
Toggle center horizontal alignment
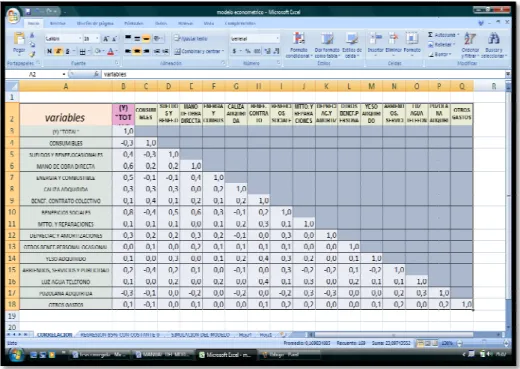[x=137, y=51]
